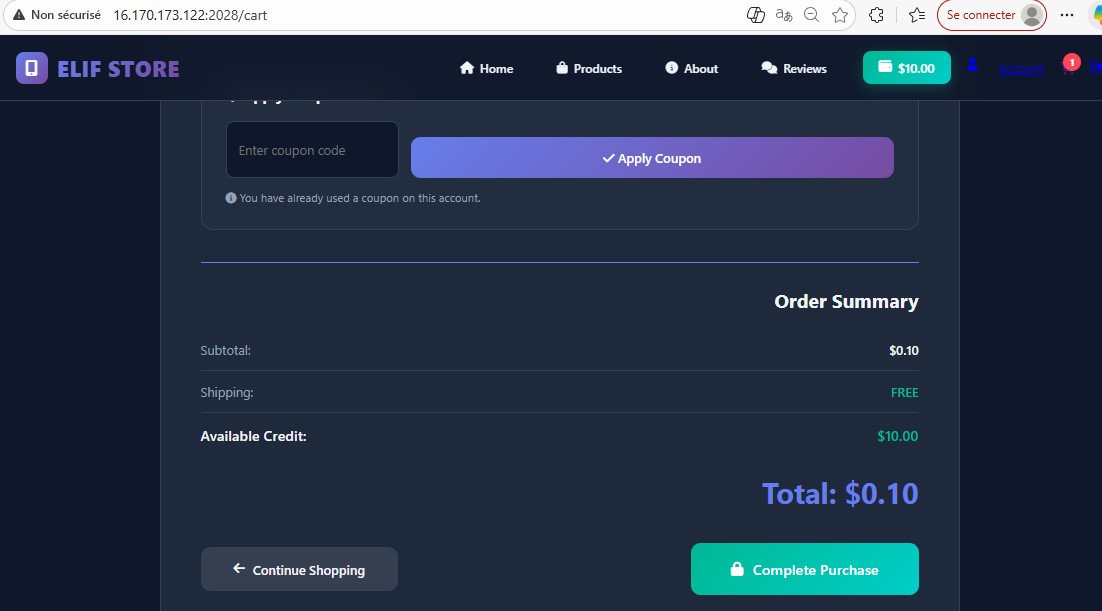Open the Copilot icon in address bar
The width and height of the screenshot is (1102, 611).
click(x=756, y=15)
